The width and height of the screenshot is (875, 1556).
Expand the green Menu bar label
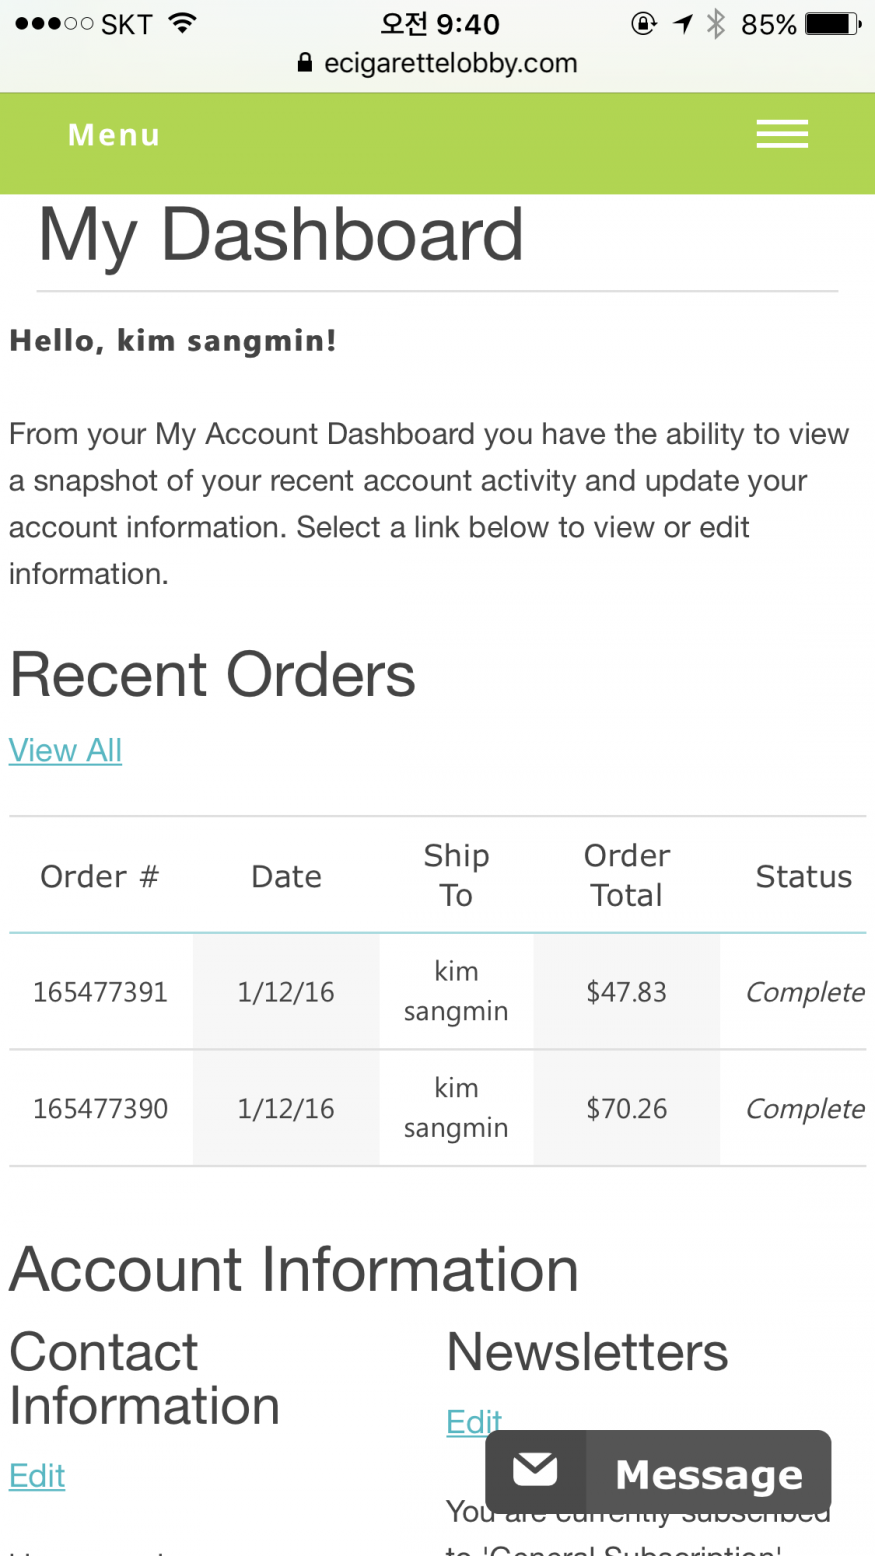click(x=114, y=134)
